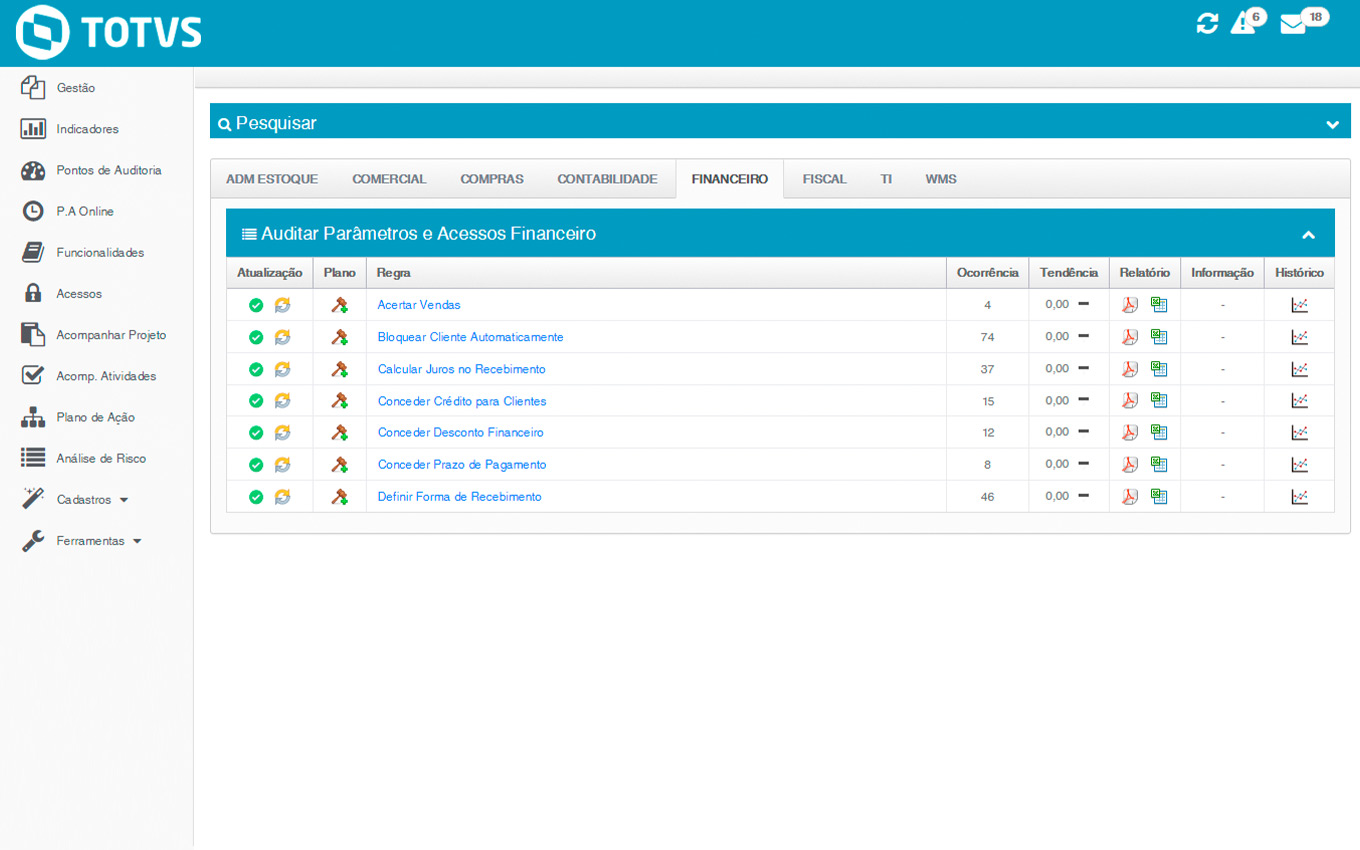The height and width of the screenshot is (850, 1360).
Task: Collapse Auditar Parâmetros e Acessos Financeiro panel
Action: pyautogui.click(x=1308, y=235)
